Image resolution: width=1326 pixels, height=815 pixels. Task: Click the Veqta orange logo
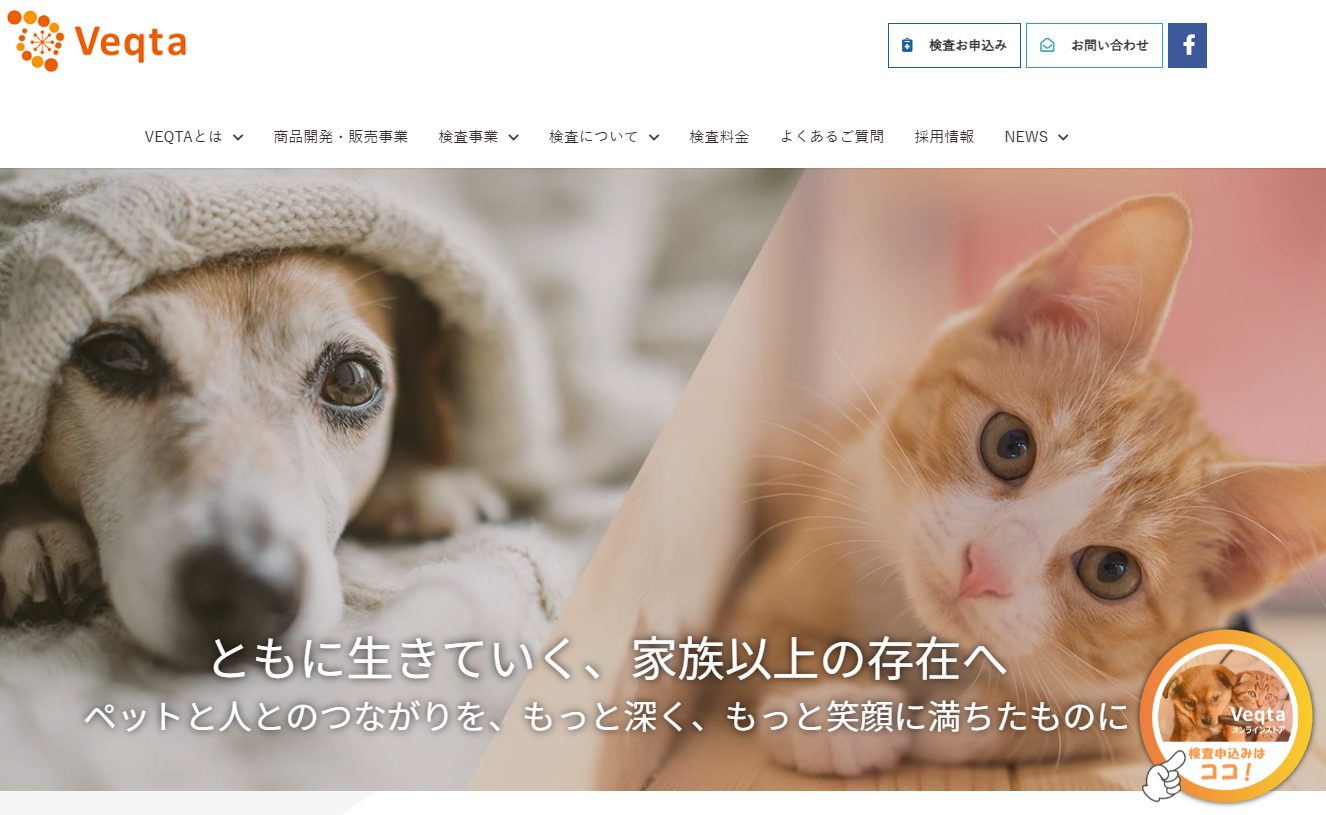[x=97, y=41]
